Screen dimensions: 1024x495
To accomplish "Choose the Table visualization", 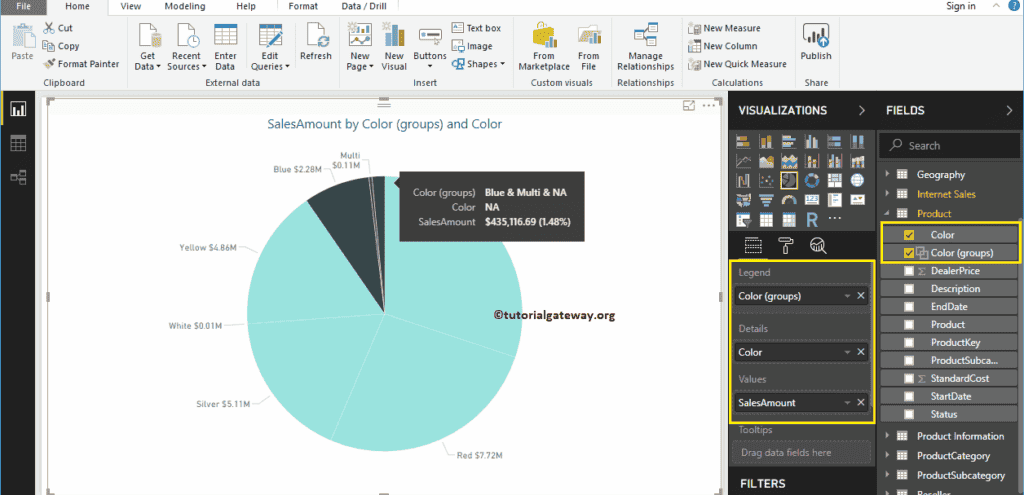I will 766,219.
